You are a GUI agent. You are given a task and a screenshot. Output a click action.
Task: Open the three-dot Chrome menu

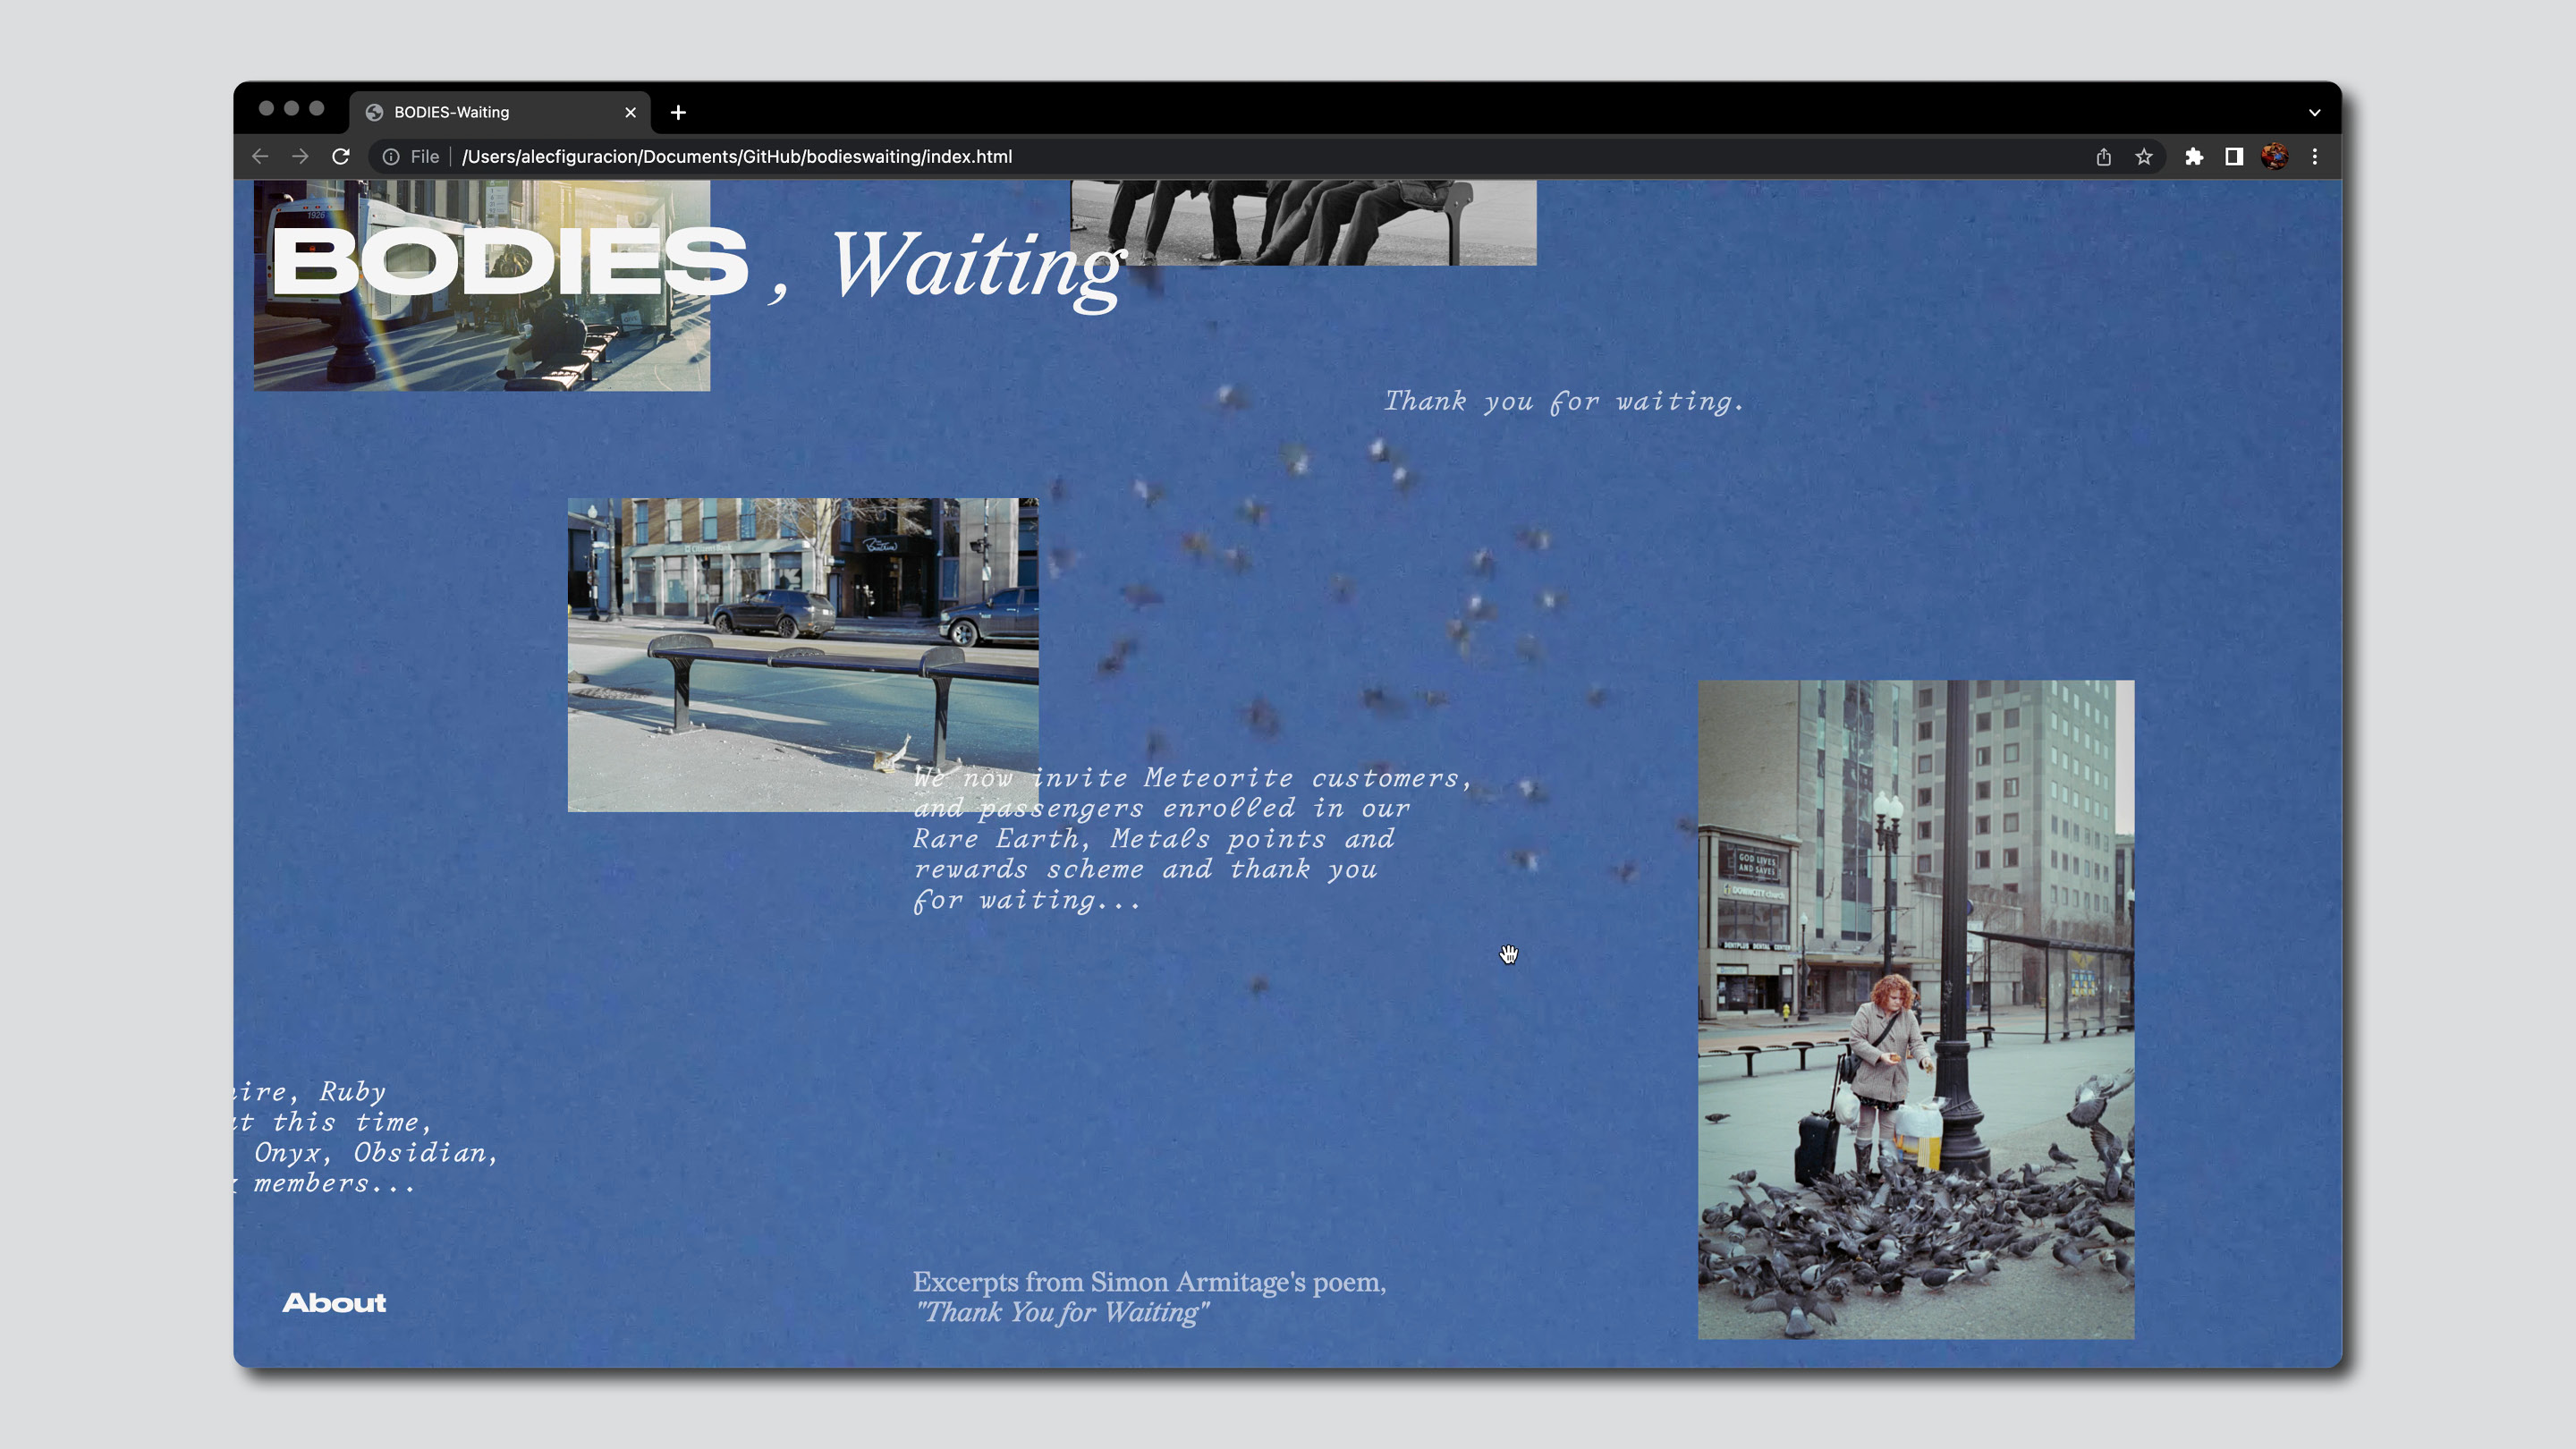click(2314, 156)
